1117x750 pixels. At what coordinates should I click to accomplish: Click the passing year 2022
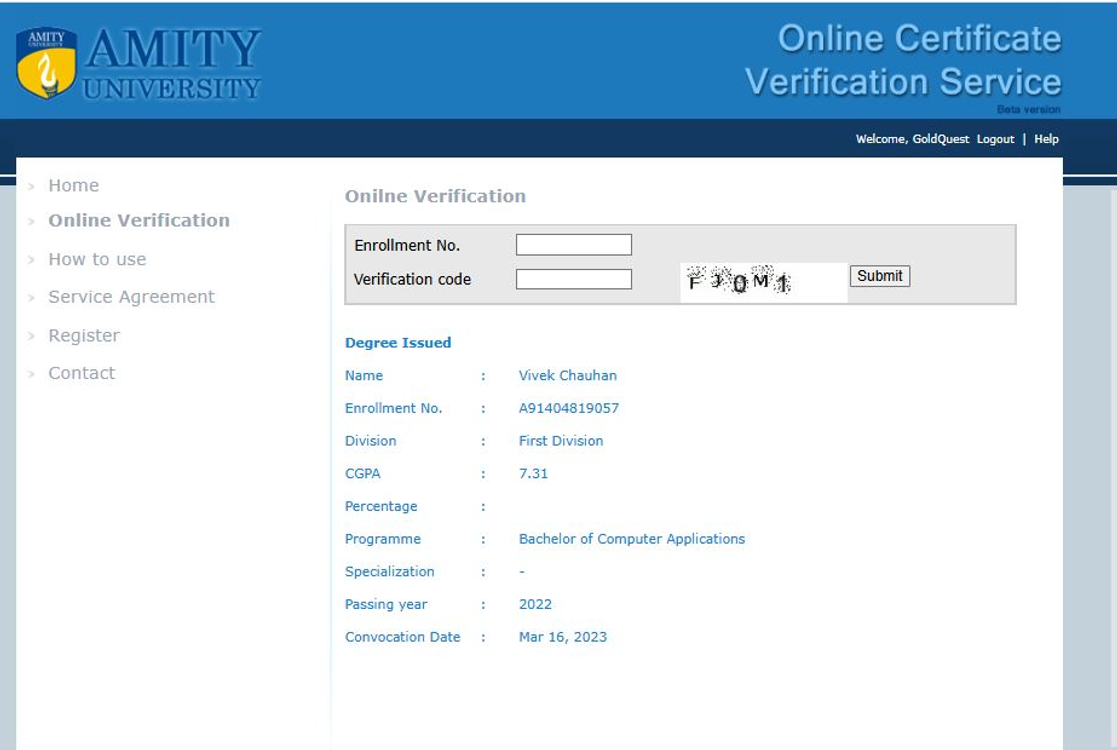tap(535, 604)
